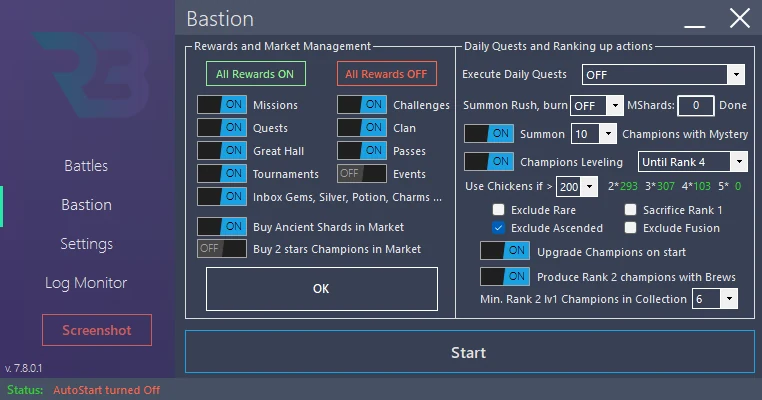Uncheck the Exclude Ascended checkbox
The image size is (762, 400).
pyautogui.click(x=498, y=227)
